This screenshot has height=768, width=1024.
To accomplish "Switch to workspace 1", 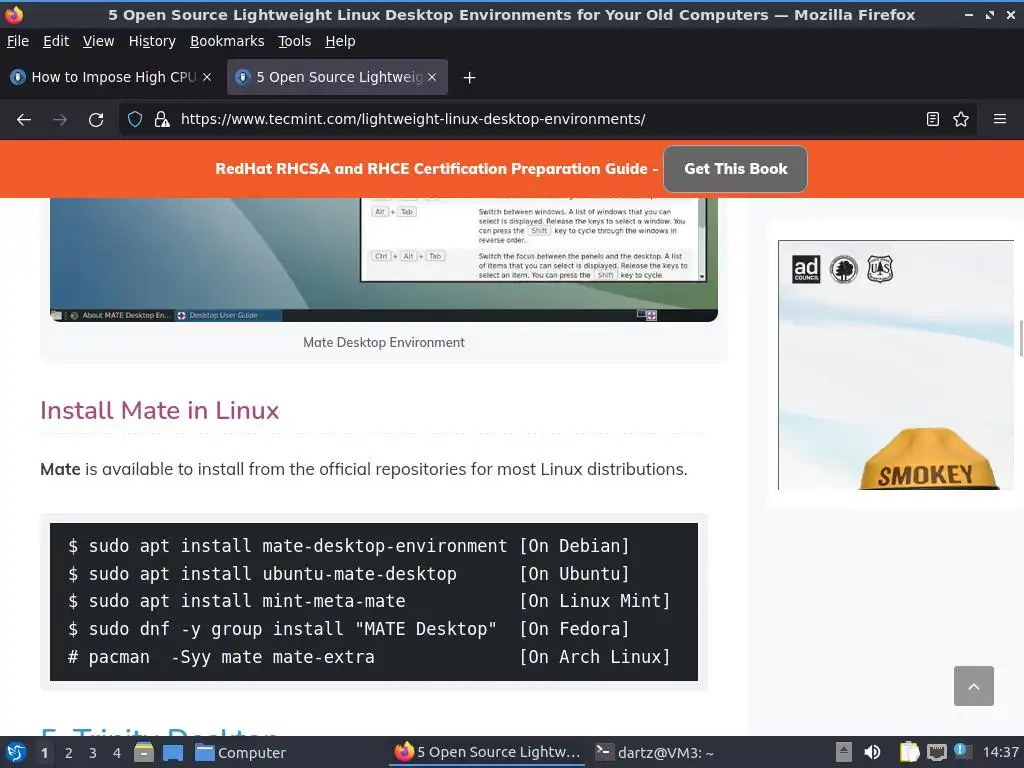I will [x=44, y=753].
